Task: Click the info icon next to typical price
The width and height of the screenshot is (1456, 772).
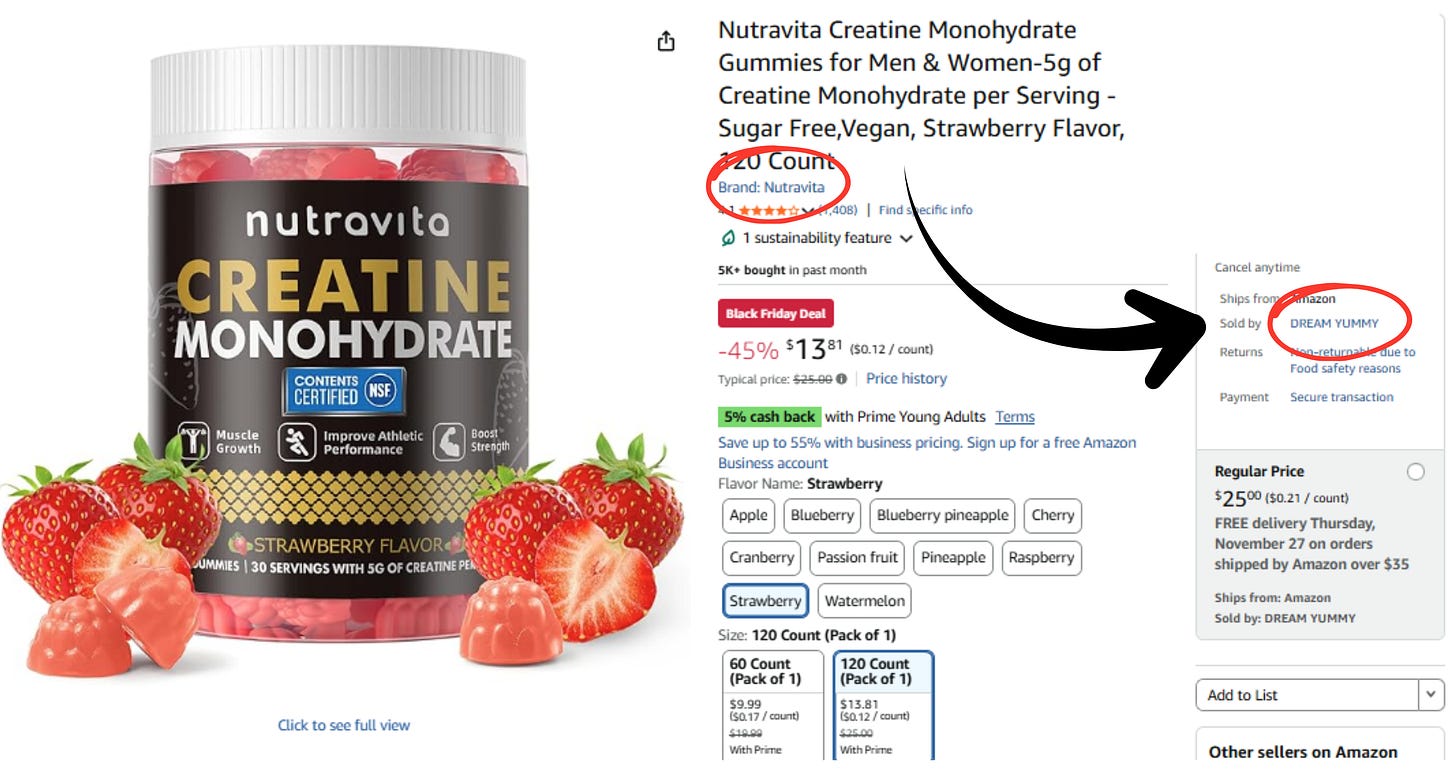Action: point(841,379)
